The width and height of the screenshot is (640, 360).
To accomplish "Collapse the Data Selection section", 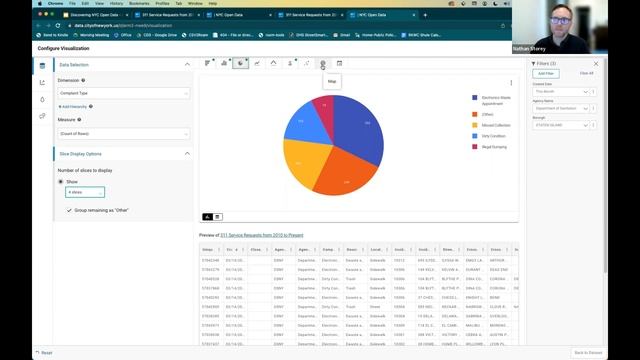I will (187, 64).
